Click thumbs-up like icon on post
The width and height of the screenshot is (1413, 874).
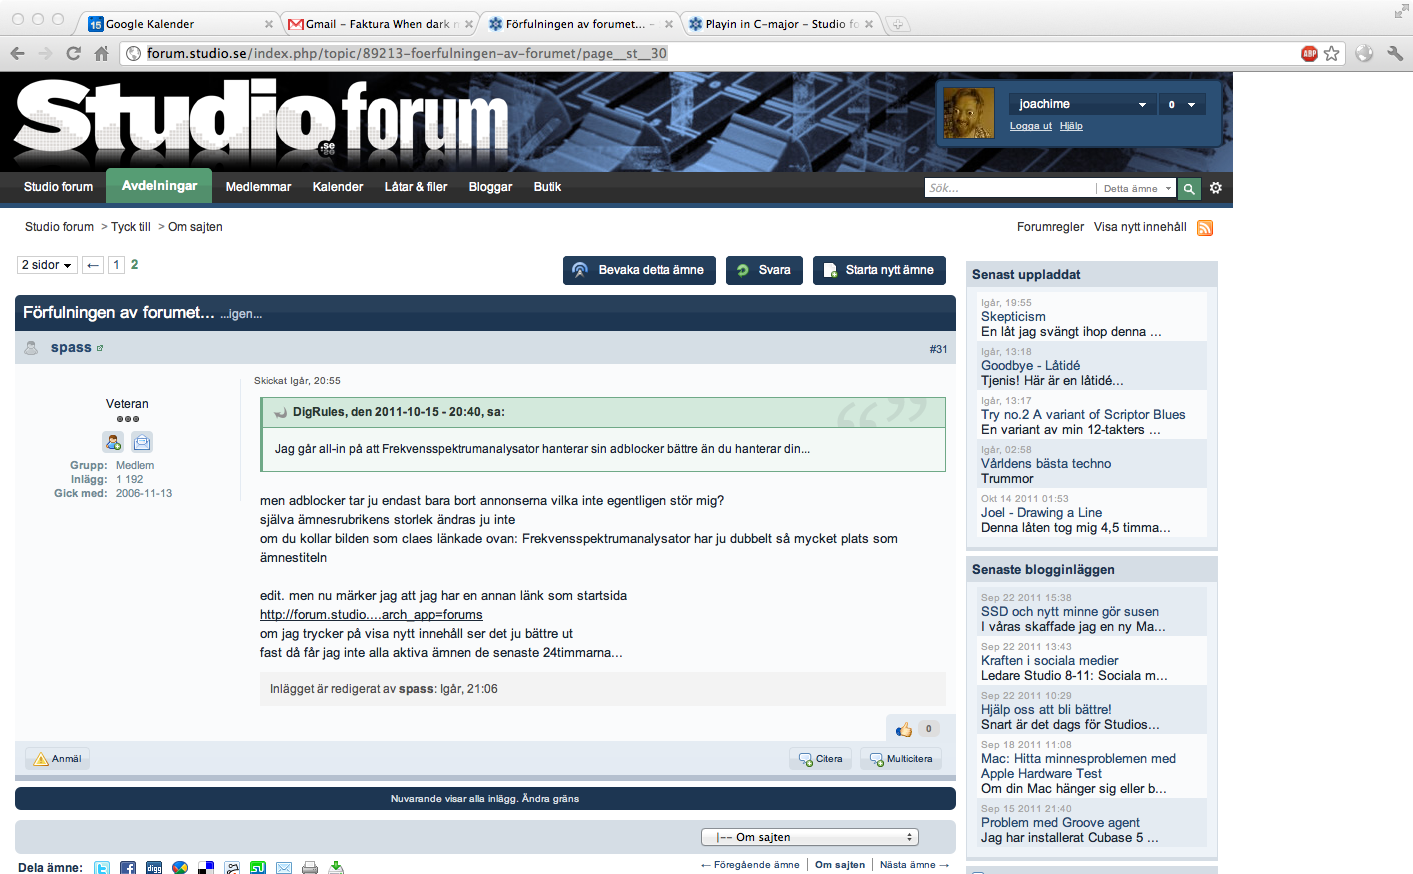point(904,729)
